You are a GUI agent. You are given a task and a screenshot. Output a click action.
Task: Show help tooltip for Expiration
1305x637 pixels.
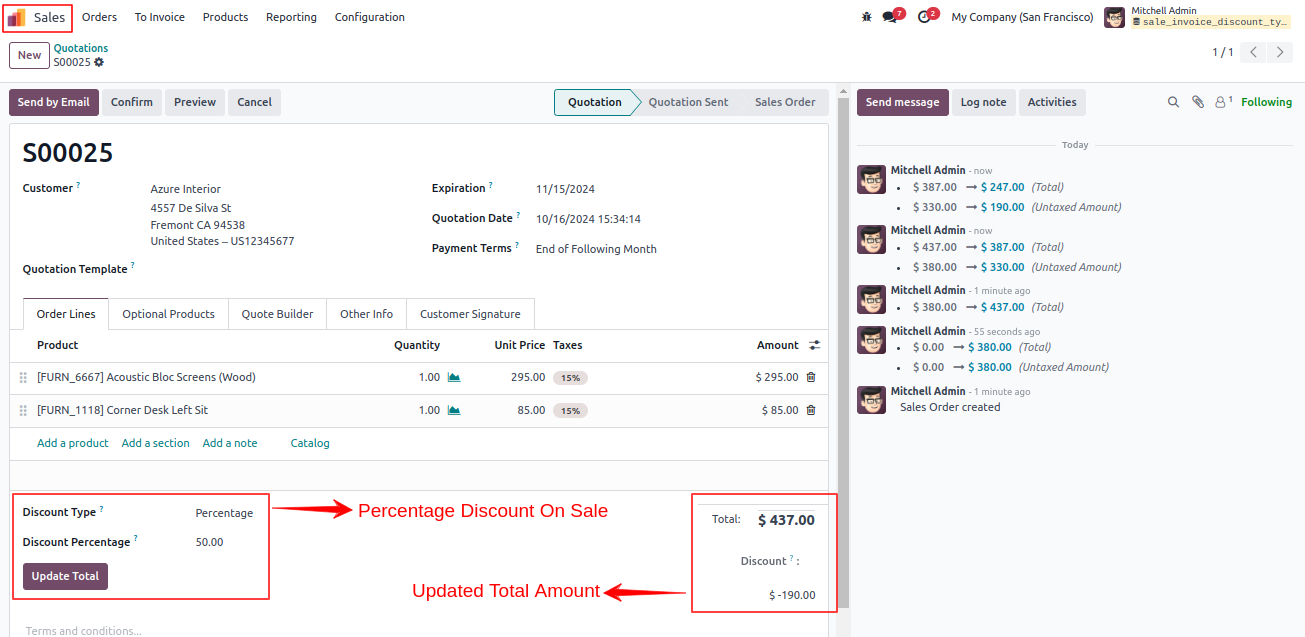(x=490, y=185)
